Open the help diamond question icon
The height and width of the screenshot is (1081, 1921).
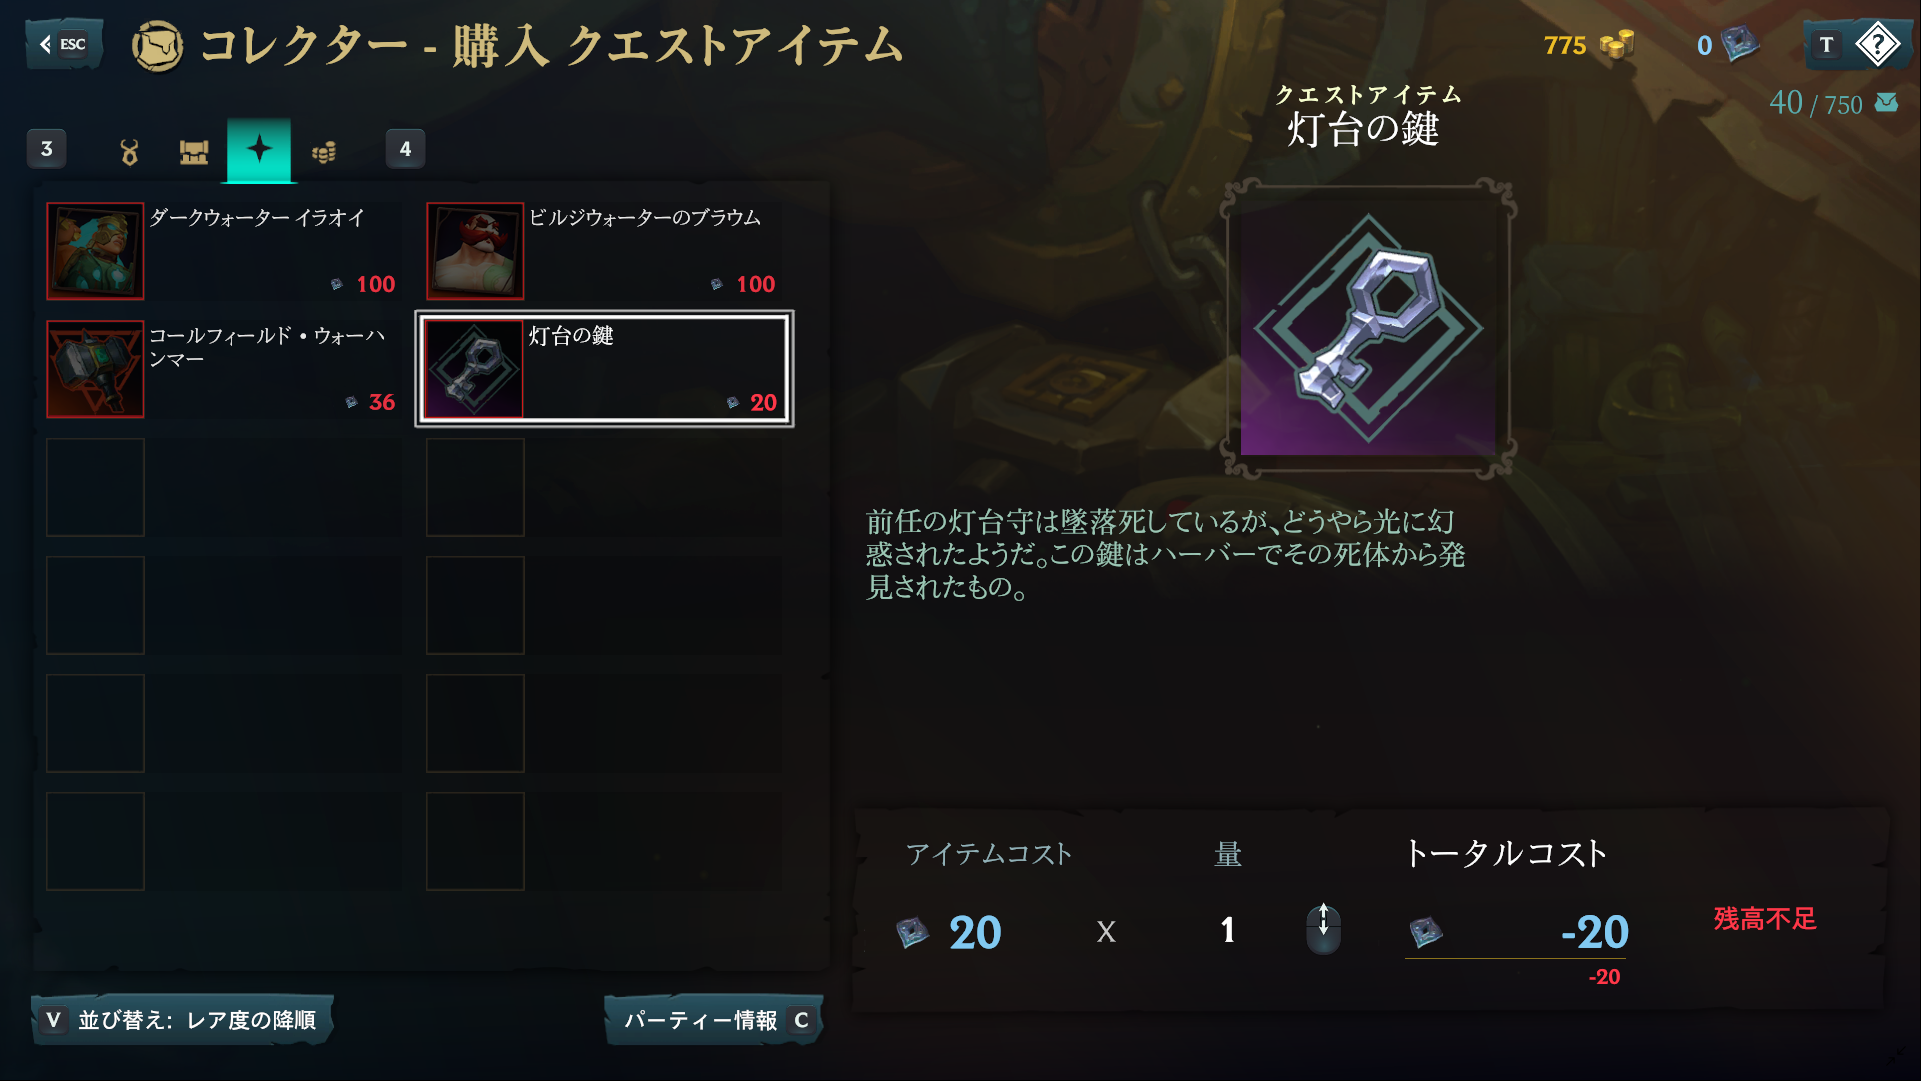(1877, 44)
